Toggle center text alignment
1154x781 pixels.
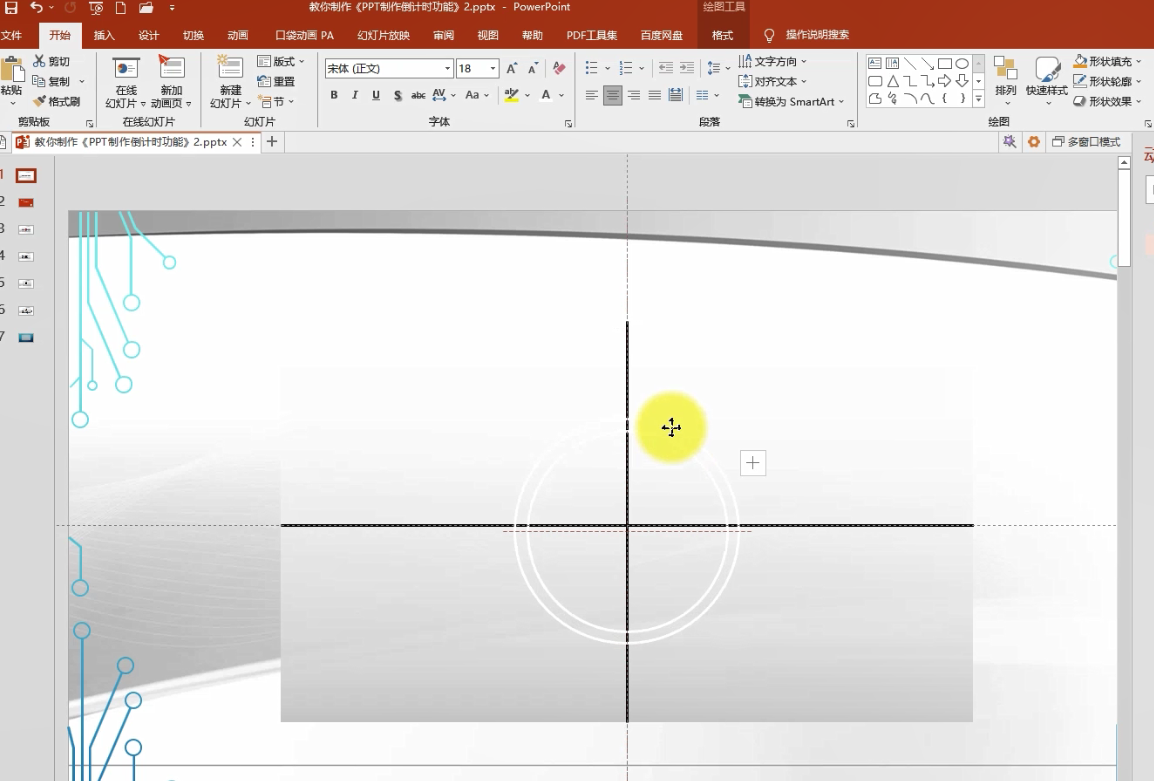click(612, 95)
